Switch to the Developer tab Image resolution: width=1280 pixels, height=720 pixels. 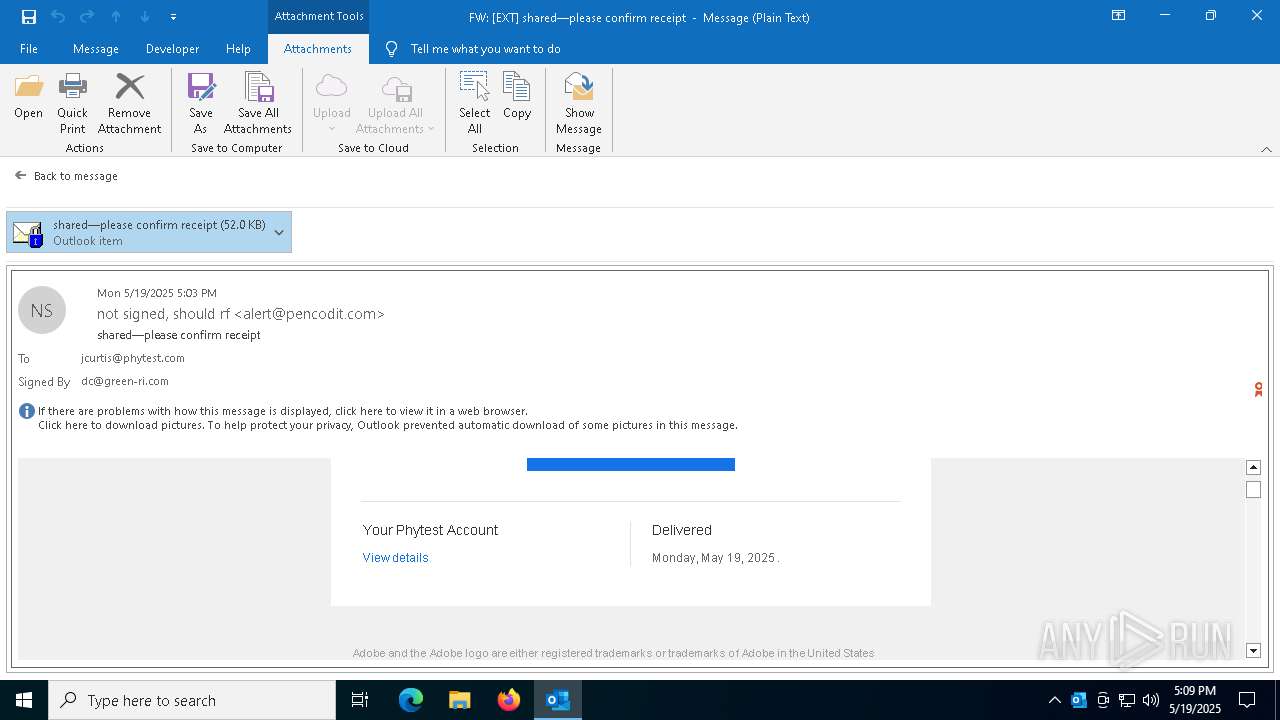(172, 49)
